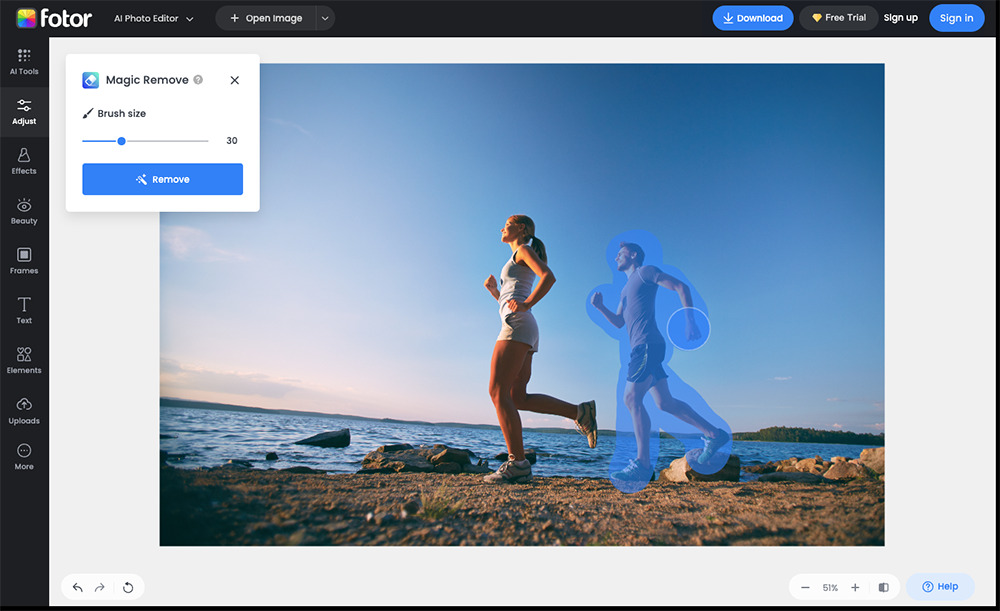Open the Beauty retouch tools
Viewport: 1000px width, 611px height.
pyautogui.click(x=23, y=210)
